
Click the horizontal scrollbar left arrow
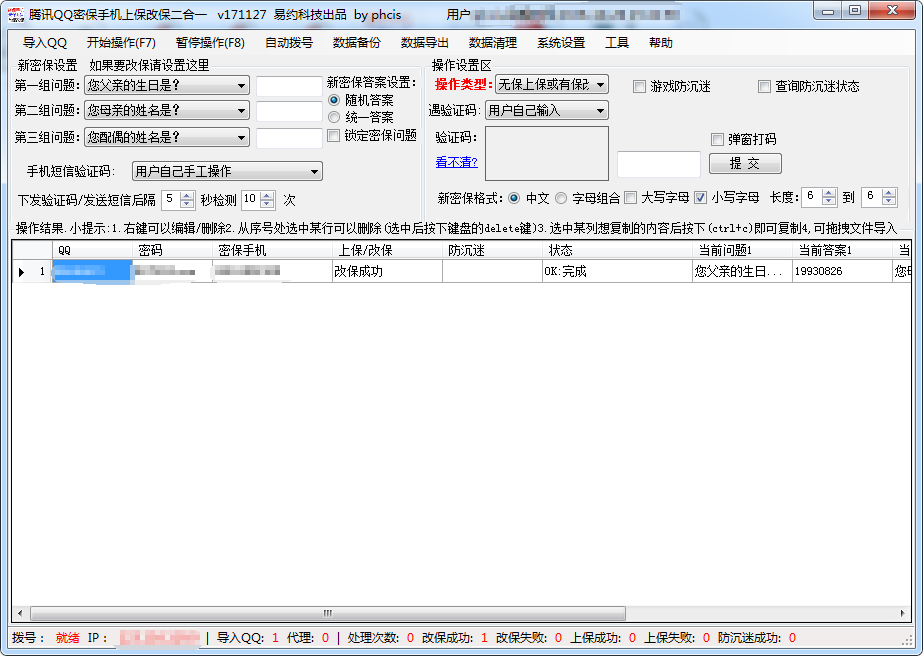tap(20, 613)
